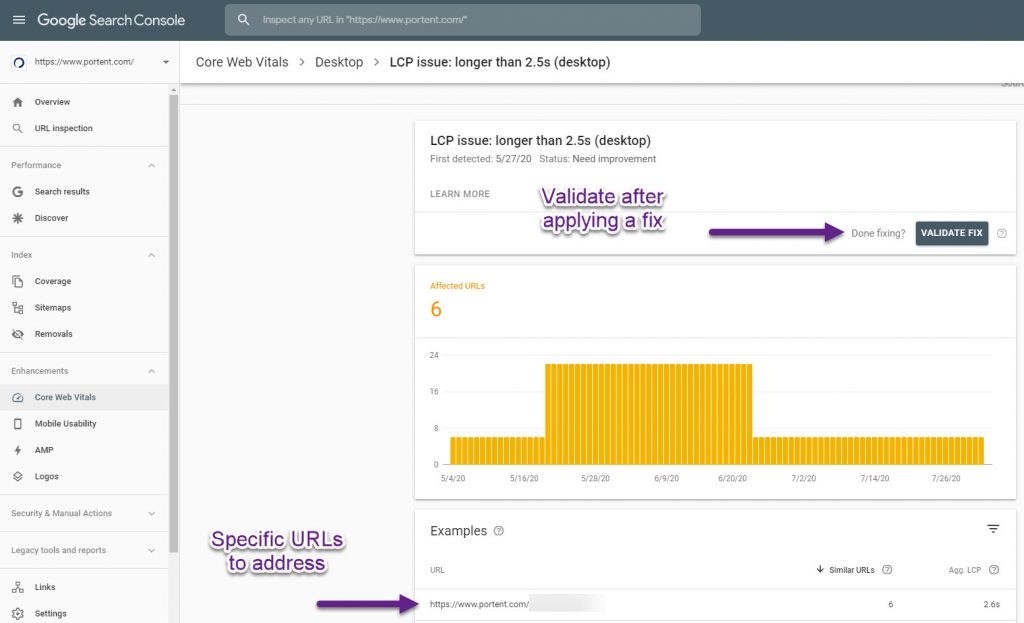Click the AMP lightning bolt icon
The width and height of the screenshot is (1024, 623).
coord(18,450)
